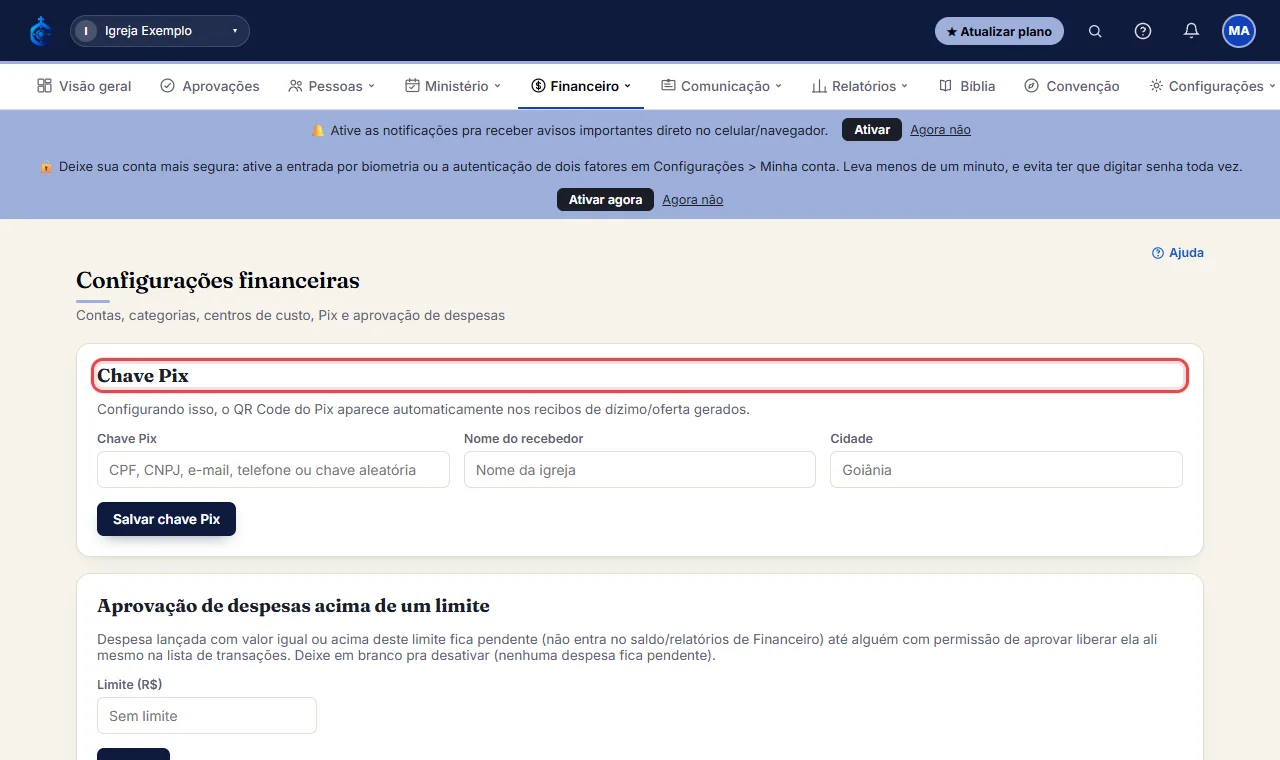This screenshot has height=760, width=1280.
Task: Focus the Nome do recebedor field
Action: point(640,470)
